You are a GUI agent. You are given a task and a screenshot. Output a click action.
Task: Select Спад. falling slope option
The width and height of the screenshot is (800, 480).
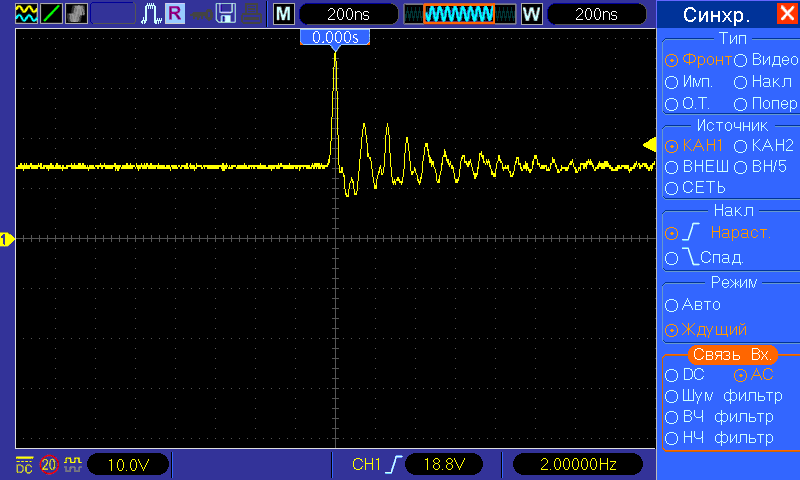[x=704, y=258]
